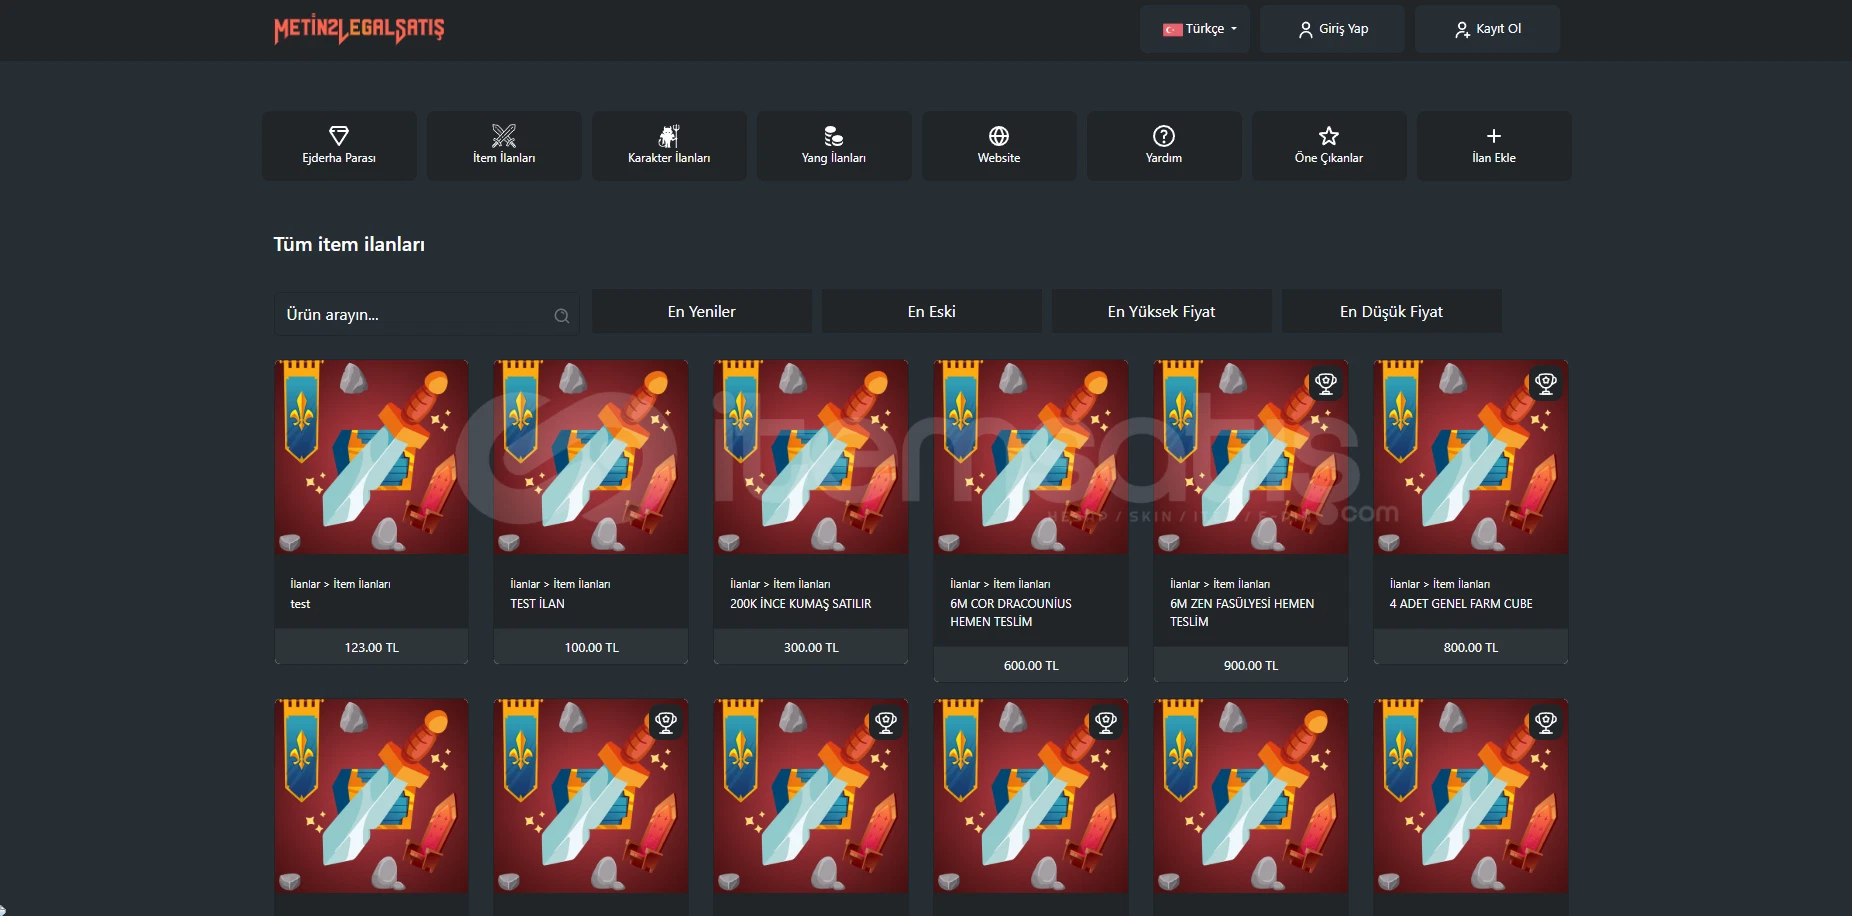Add a new listing with İlan Ekle

tap(1494, 146)
